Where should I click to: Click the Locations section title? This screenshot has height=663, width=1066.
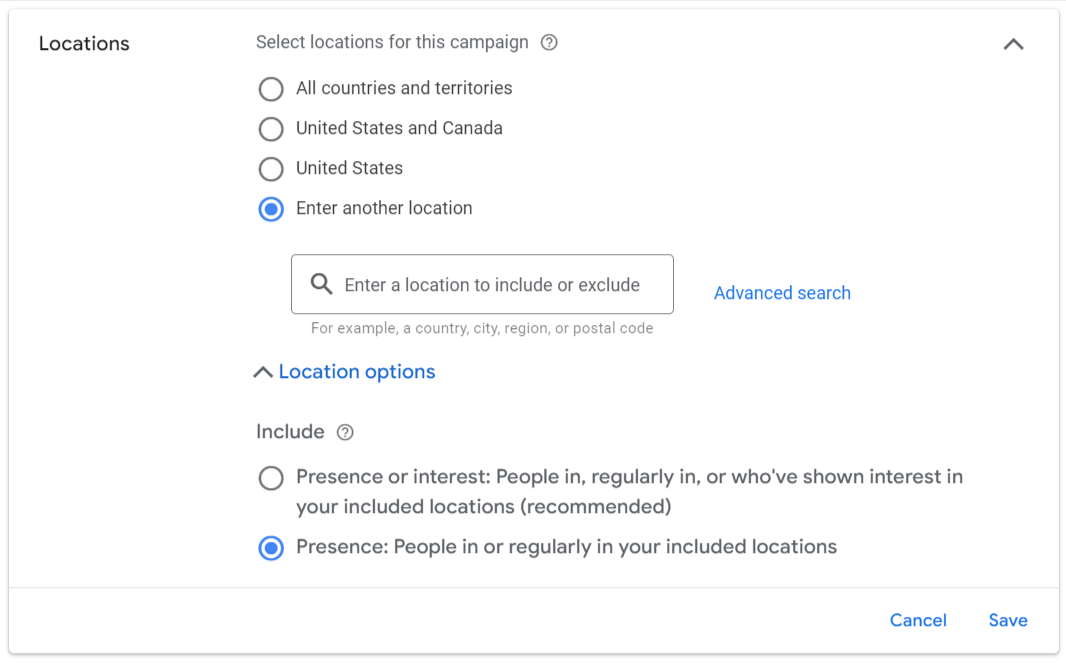click(x=84, y=44)
